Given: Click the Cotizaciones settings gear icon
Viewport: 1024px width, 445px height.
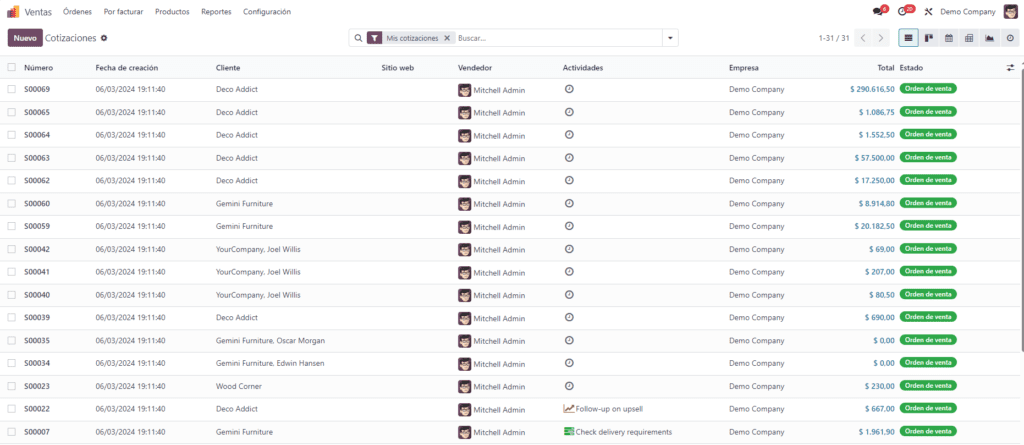Looking at the screenshot, I should pos(104,38).
